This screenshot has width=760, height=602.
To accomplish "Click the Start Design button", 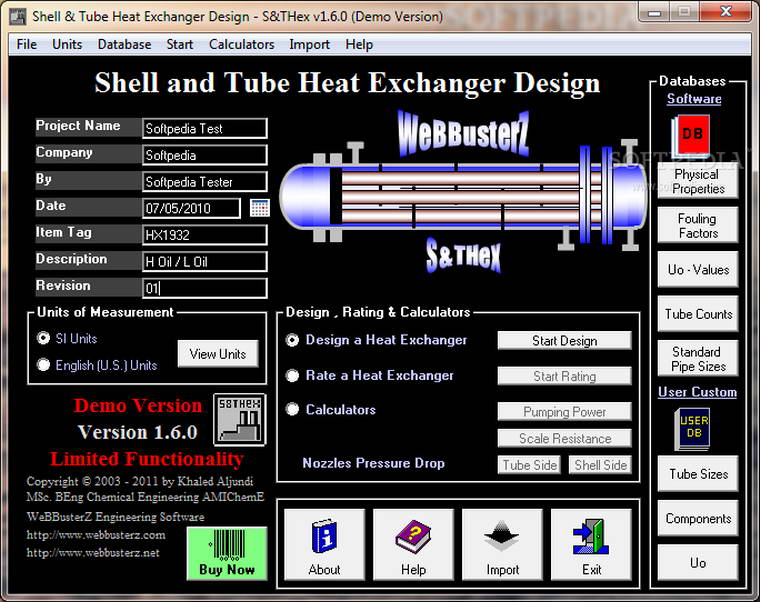I will point(564,341).
